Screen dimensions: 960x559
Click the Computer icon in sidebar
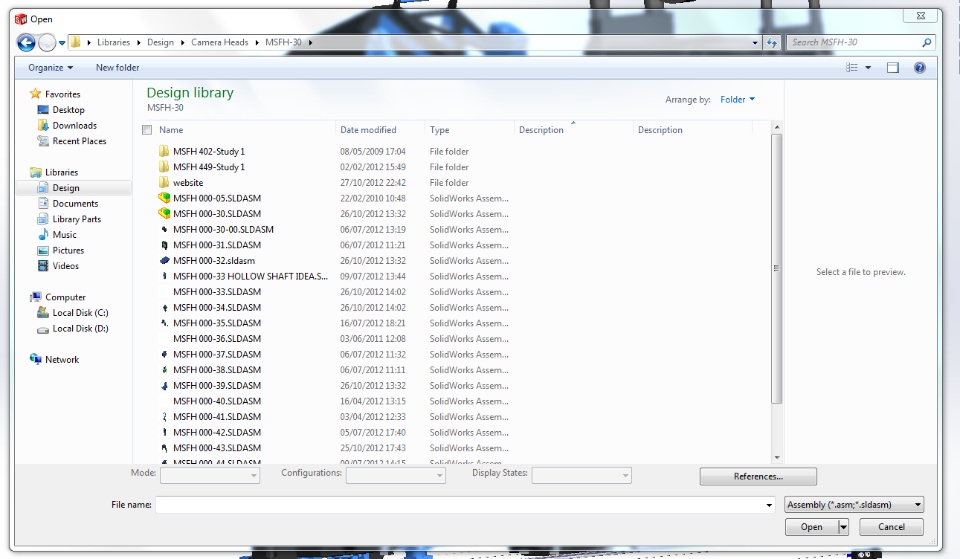[36, 297]
